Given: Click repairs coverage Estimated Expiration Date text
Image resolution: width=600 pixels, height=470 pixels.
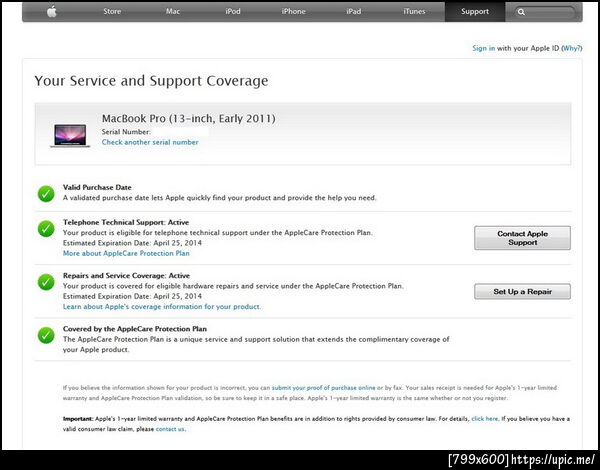Looking at the screenshot, I should click(132, 296).
